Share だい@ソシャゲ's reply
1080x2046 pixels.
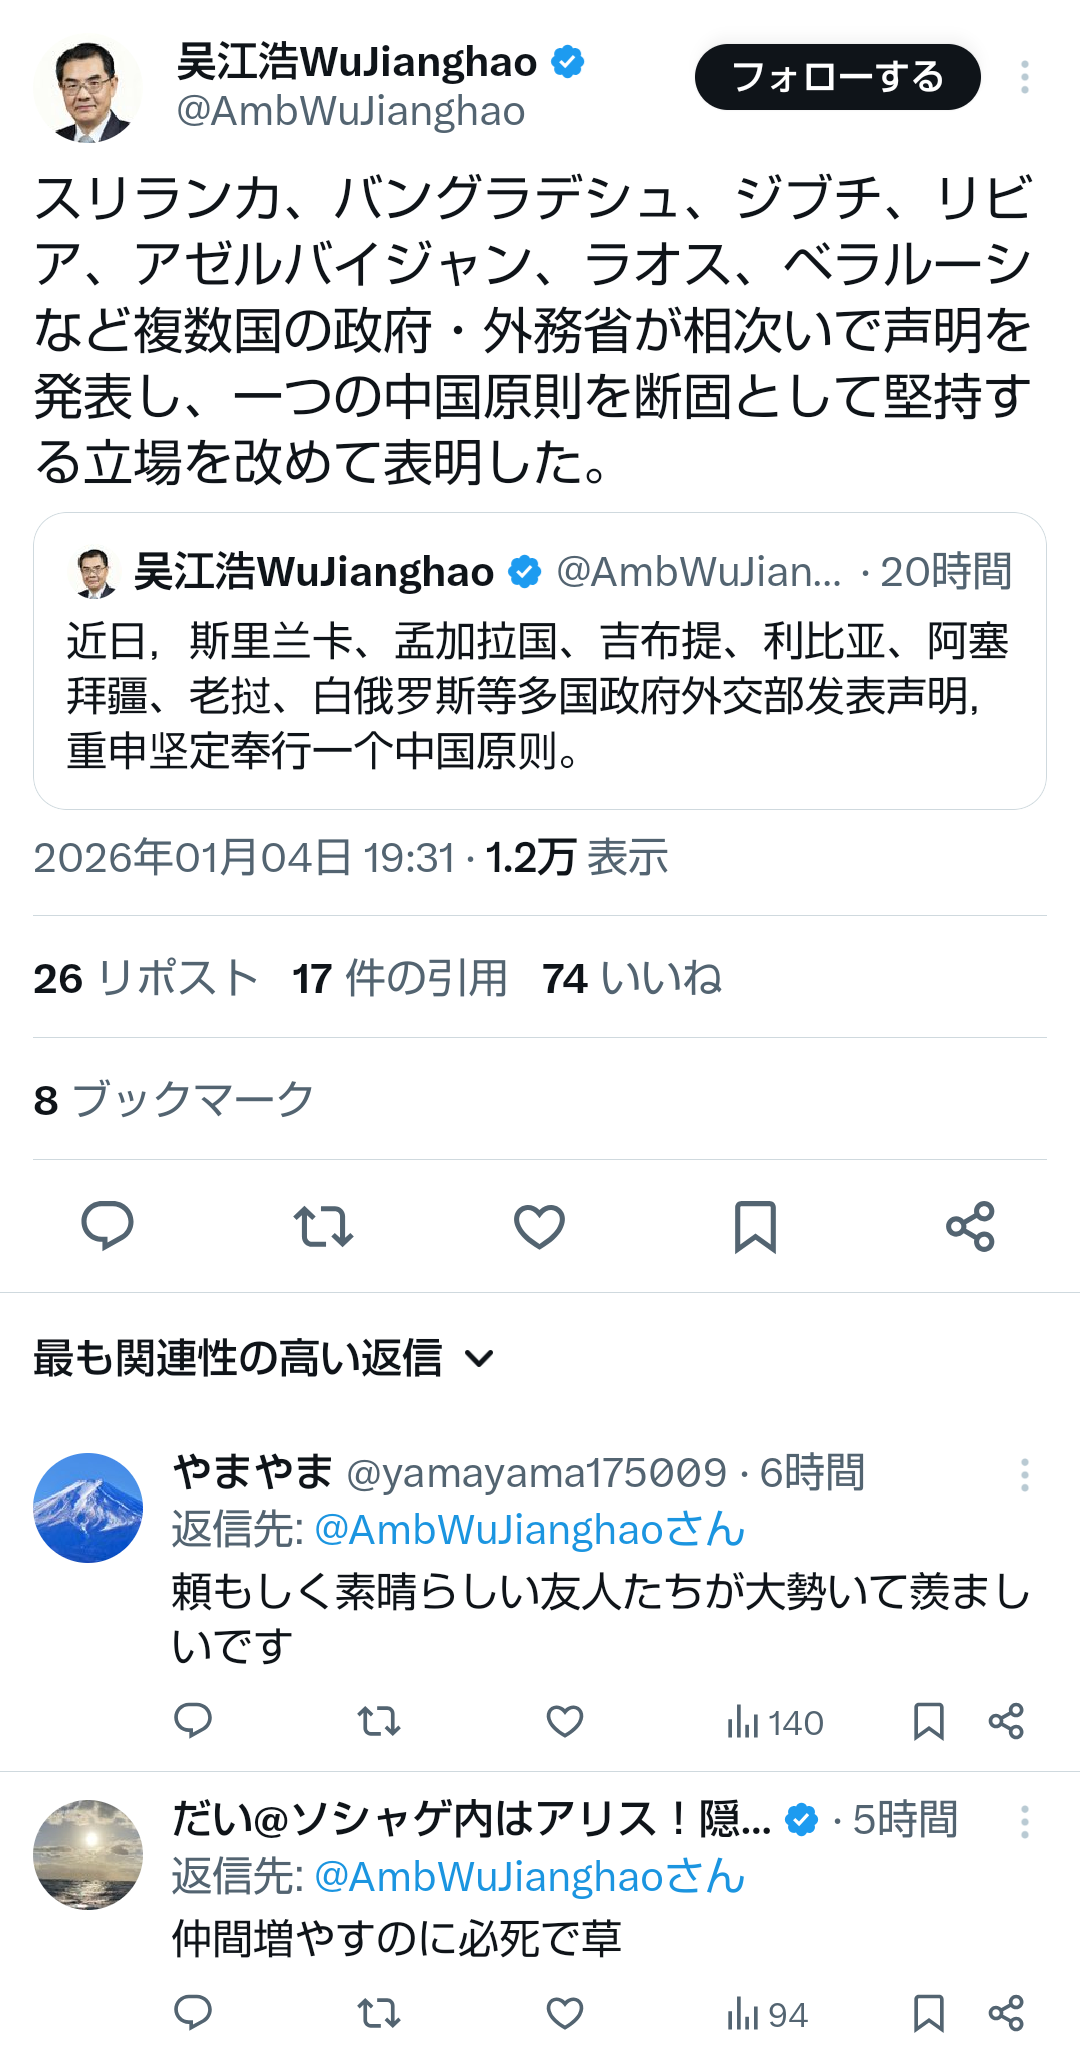1006,2013
